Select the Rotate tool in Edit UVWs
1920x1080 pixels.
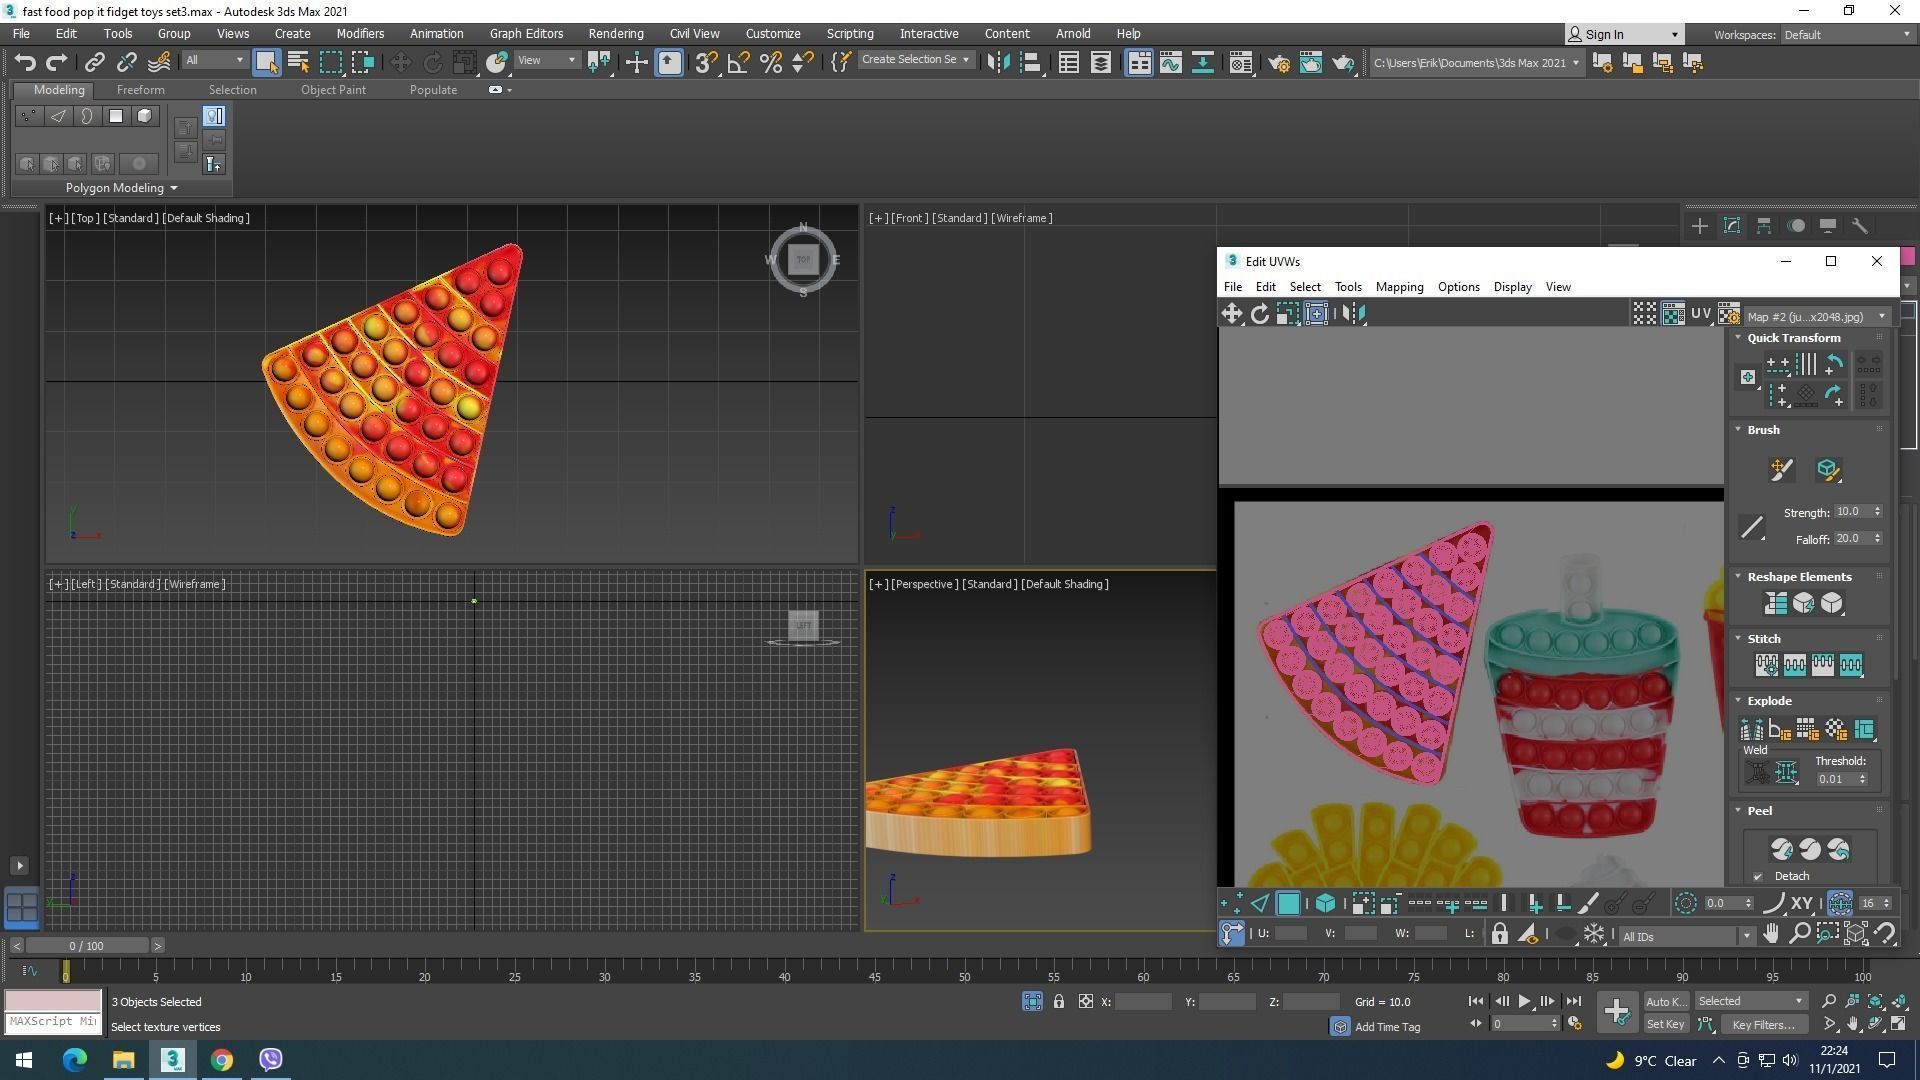tap(1260, 314)
